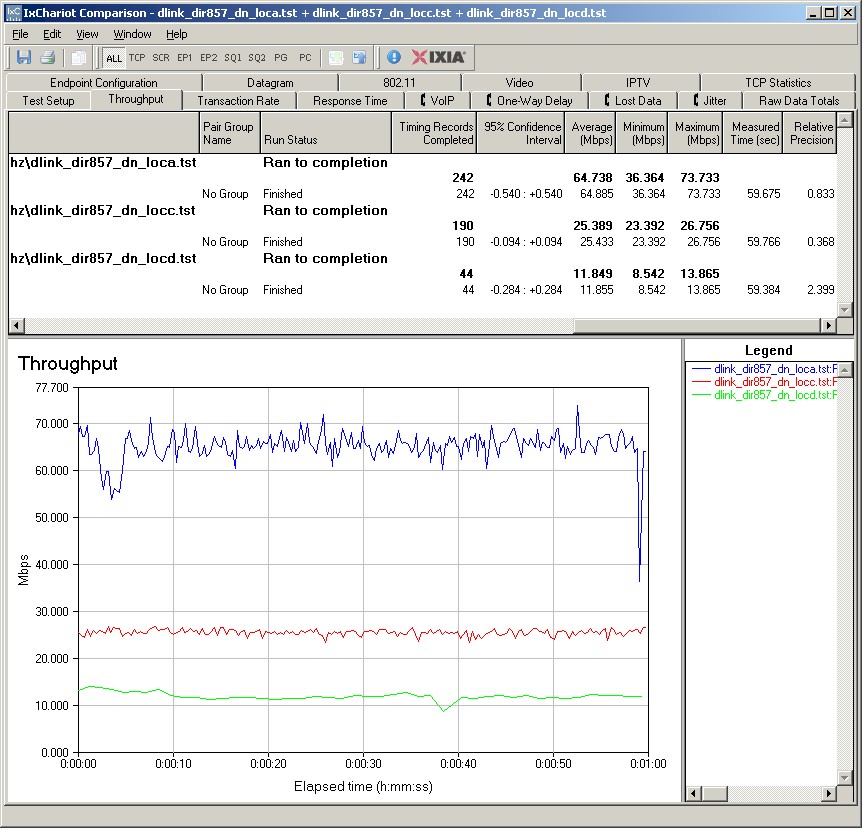Click the red dlink_dir857_dn_locc legend entry
862x828 pixels.
(x=764, y=382)
